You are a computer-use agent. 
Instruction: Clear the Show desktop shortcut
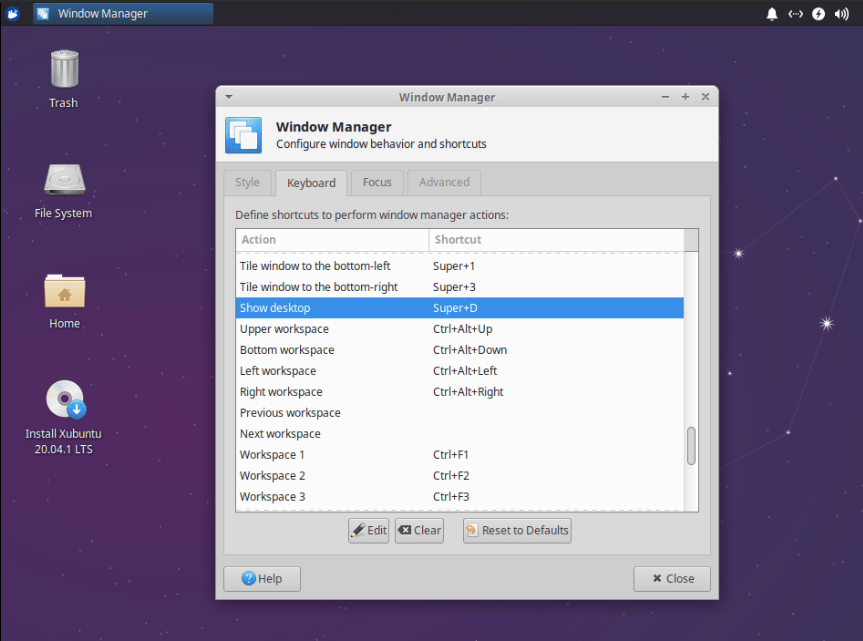click(x=418, y=530)
